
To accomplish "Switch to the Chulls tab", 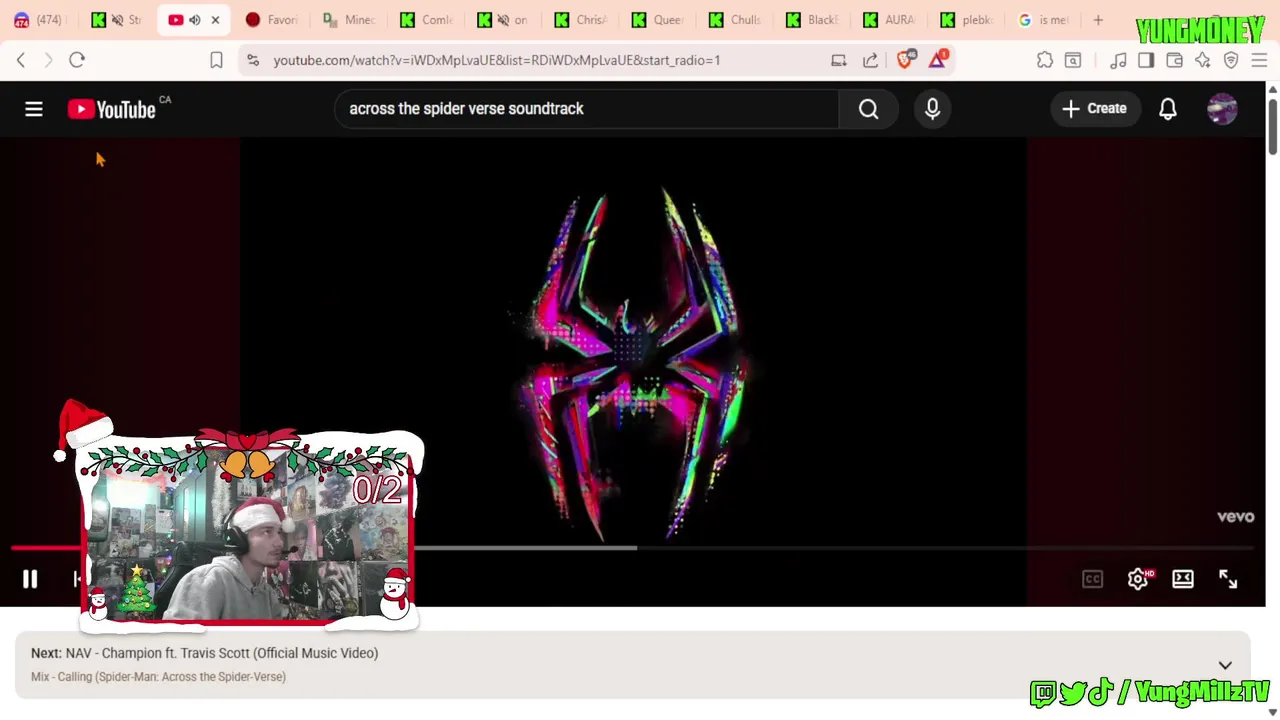I will click(x=735, y=20).
